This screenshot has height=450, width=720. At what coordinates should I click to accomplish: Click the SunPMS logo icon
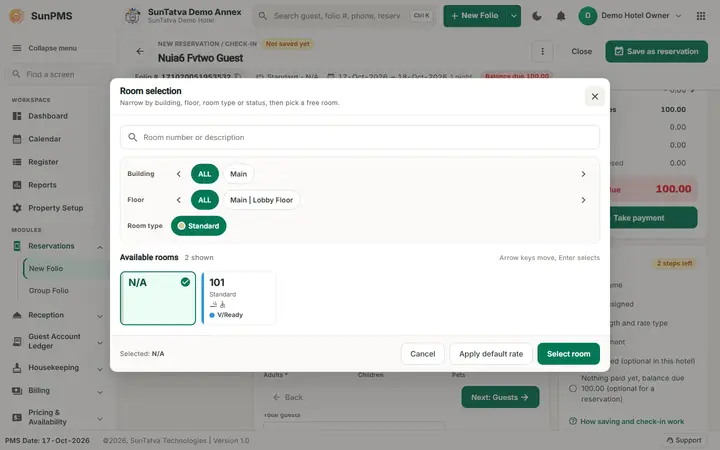[16, 16]
